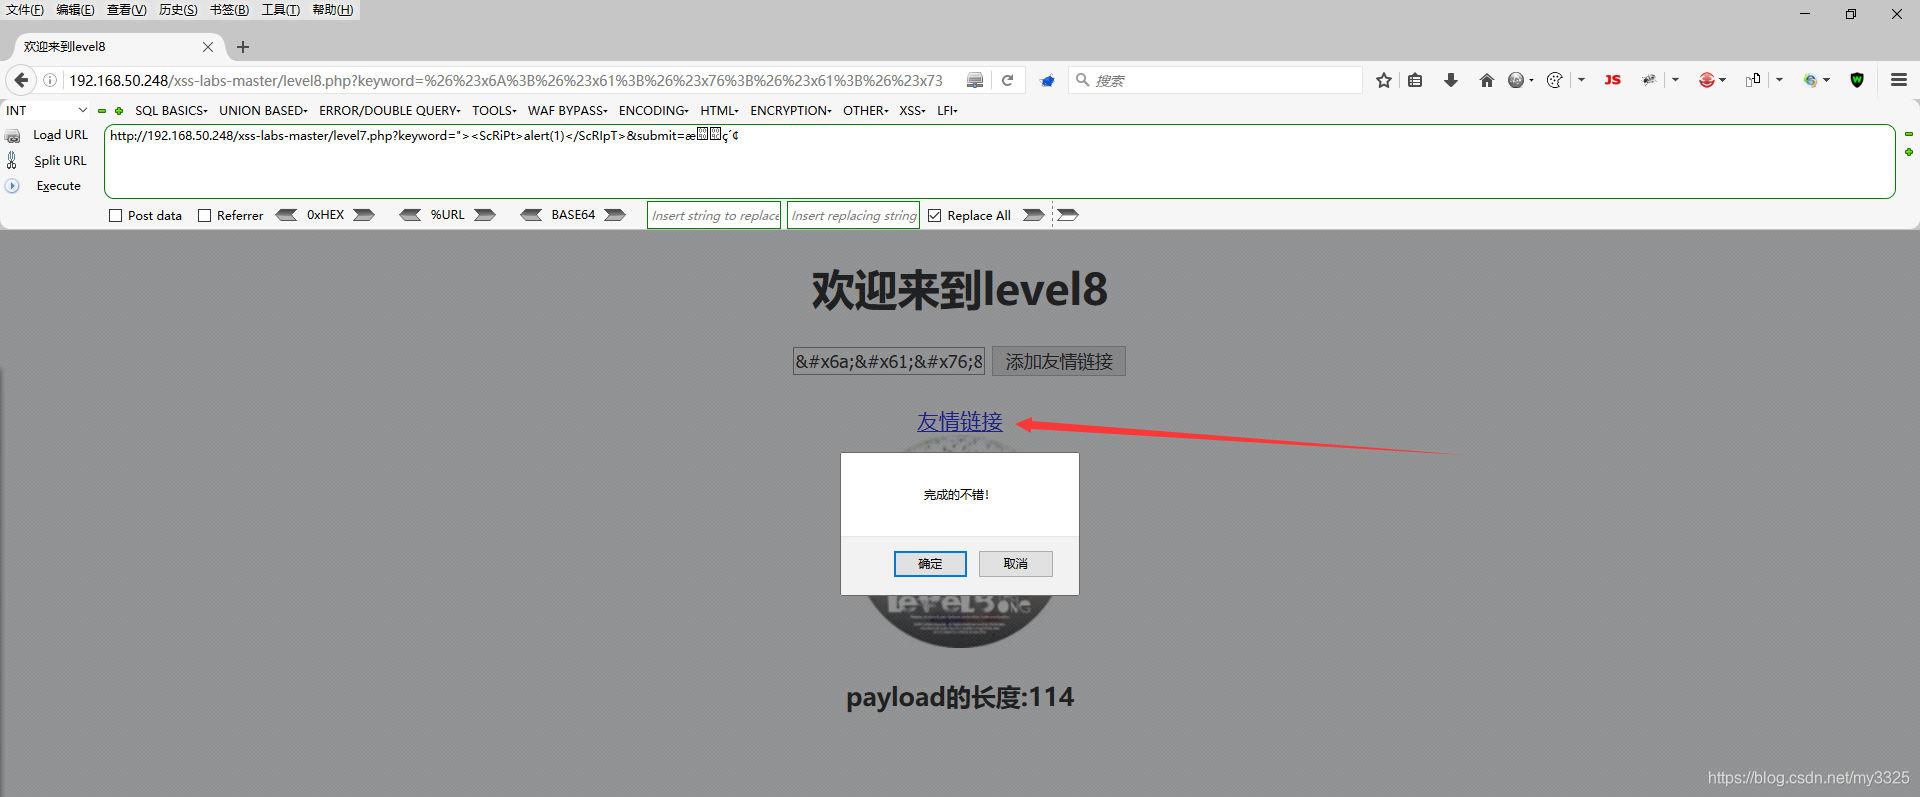Click the gray globe extension icon
The height and width of the screenshot is (797, 1920).
[1516, 80]
